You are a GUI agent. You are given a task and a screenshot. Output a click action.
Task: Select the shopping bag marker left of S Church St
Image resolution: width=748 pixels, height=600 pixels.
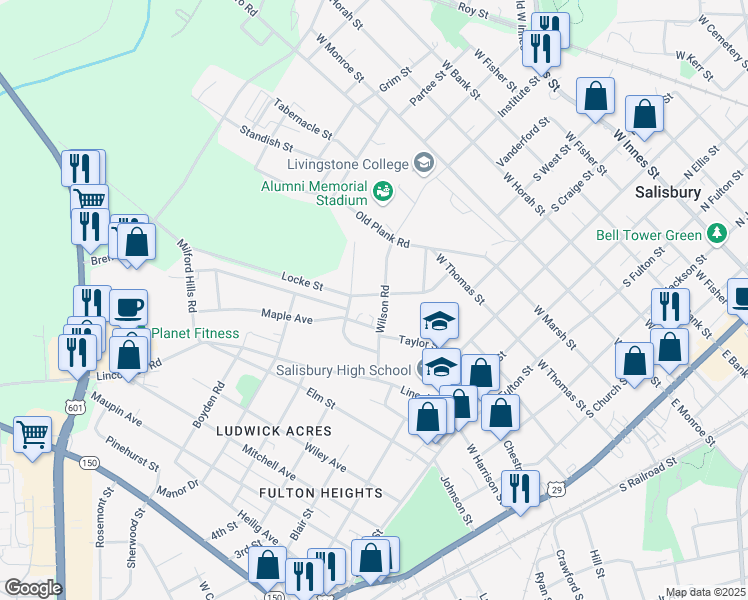point(634,362)
